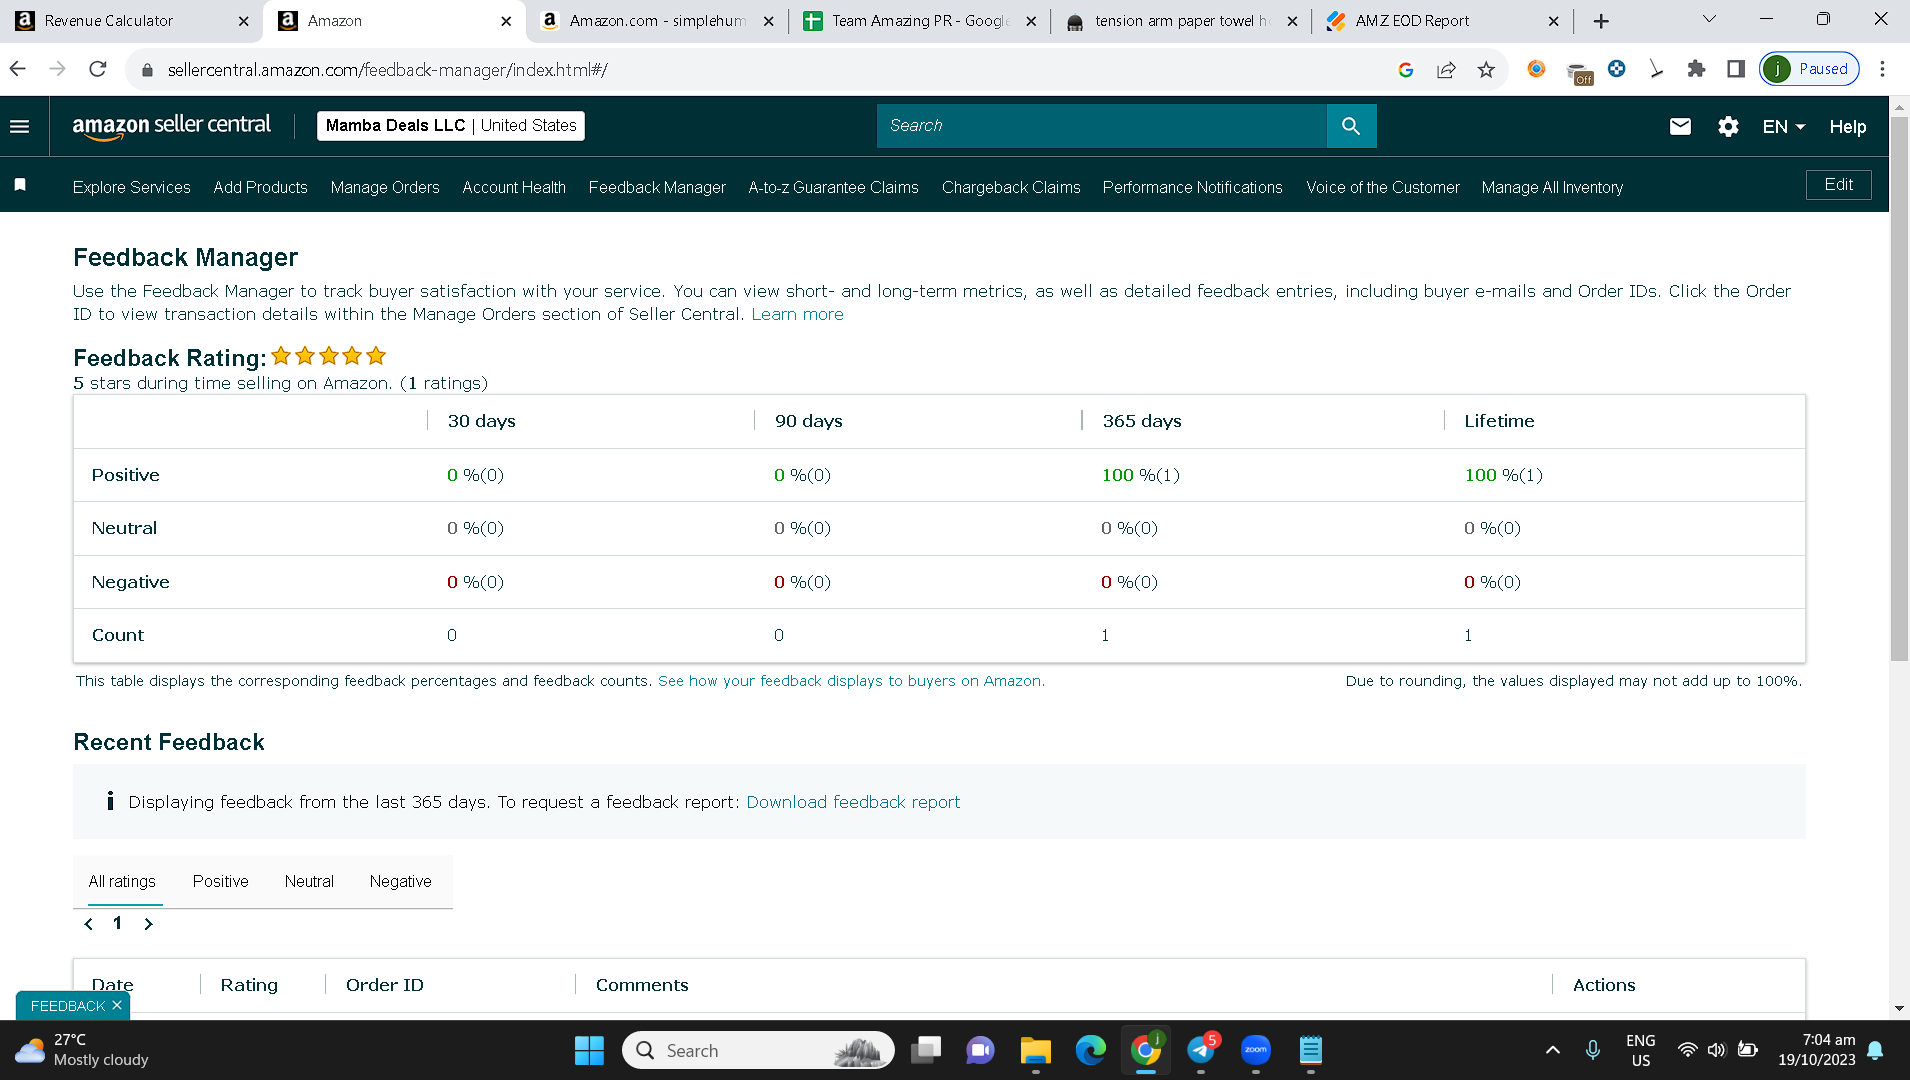Select the Negative ratings tab
1910x1080 pixels.
(400, 881)
